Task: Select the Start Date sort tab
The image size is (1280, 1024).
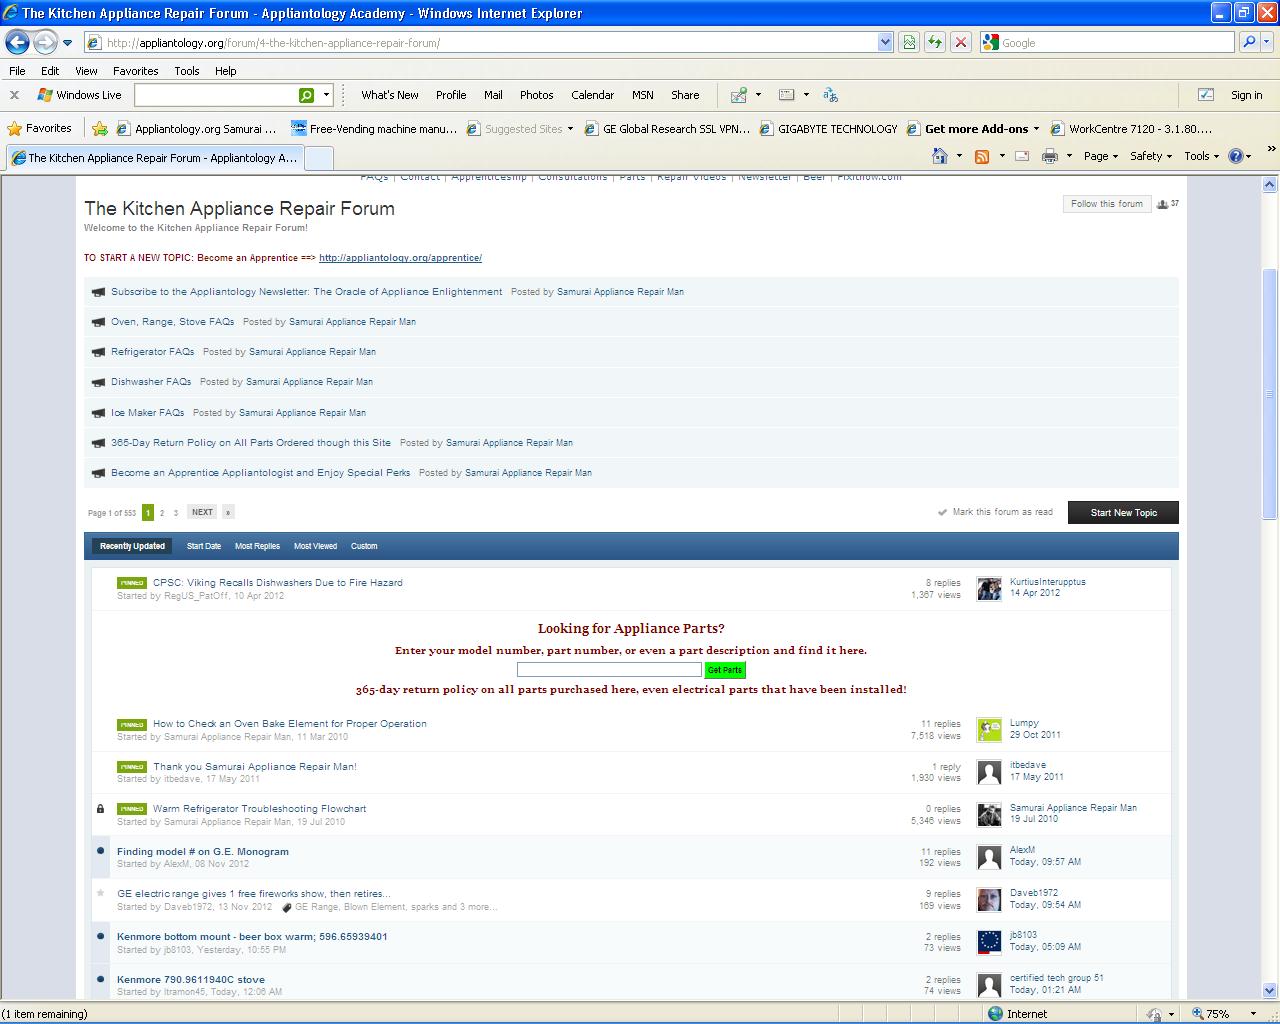Action: coord(204,546)
